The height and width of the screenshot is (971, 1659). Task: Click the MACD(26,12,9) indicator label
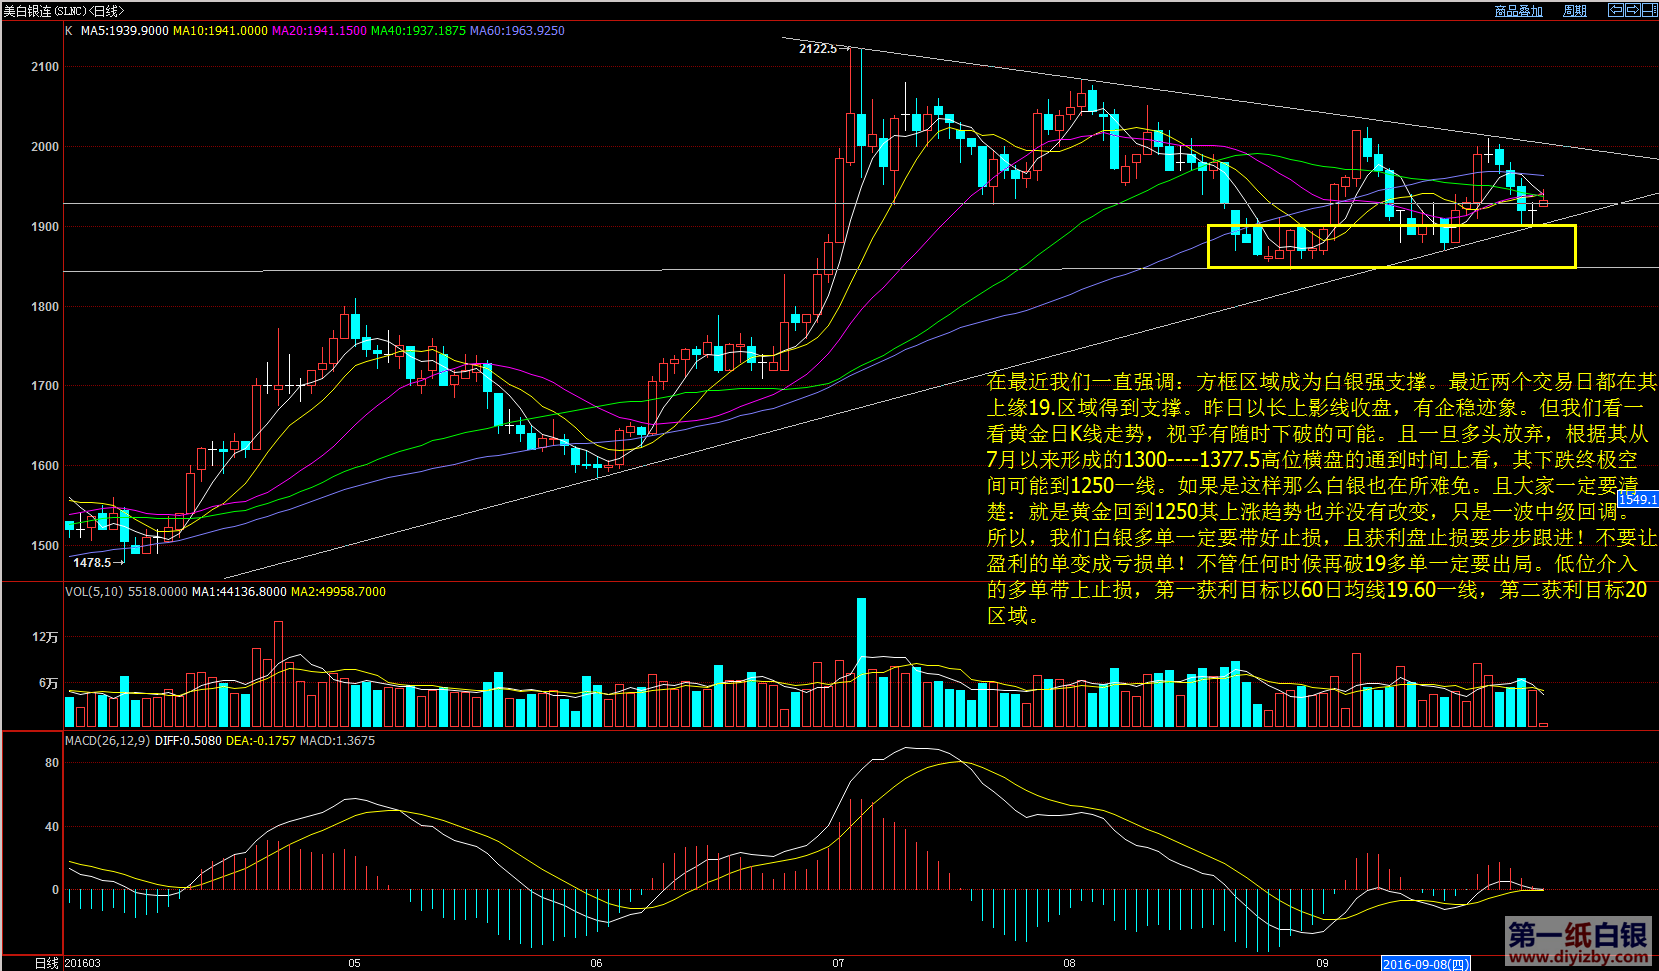pyautogui.click(x=107, y=741)
